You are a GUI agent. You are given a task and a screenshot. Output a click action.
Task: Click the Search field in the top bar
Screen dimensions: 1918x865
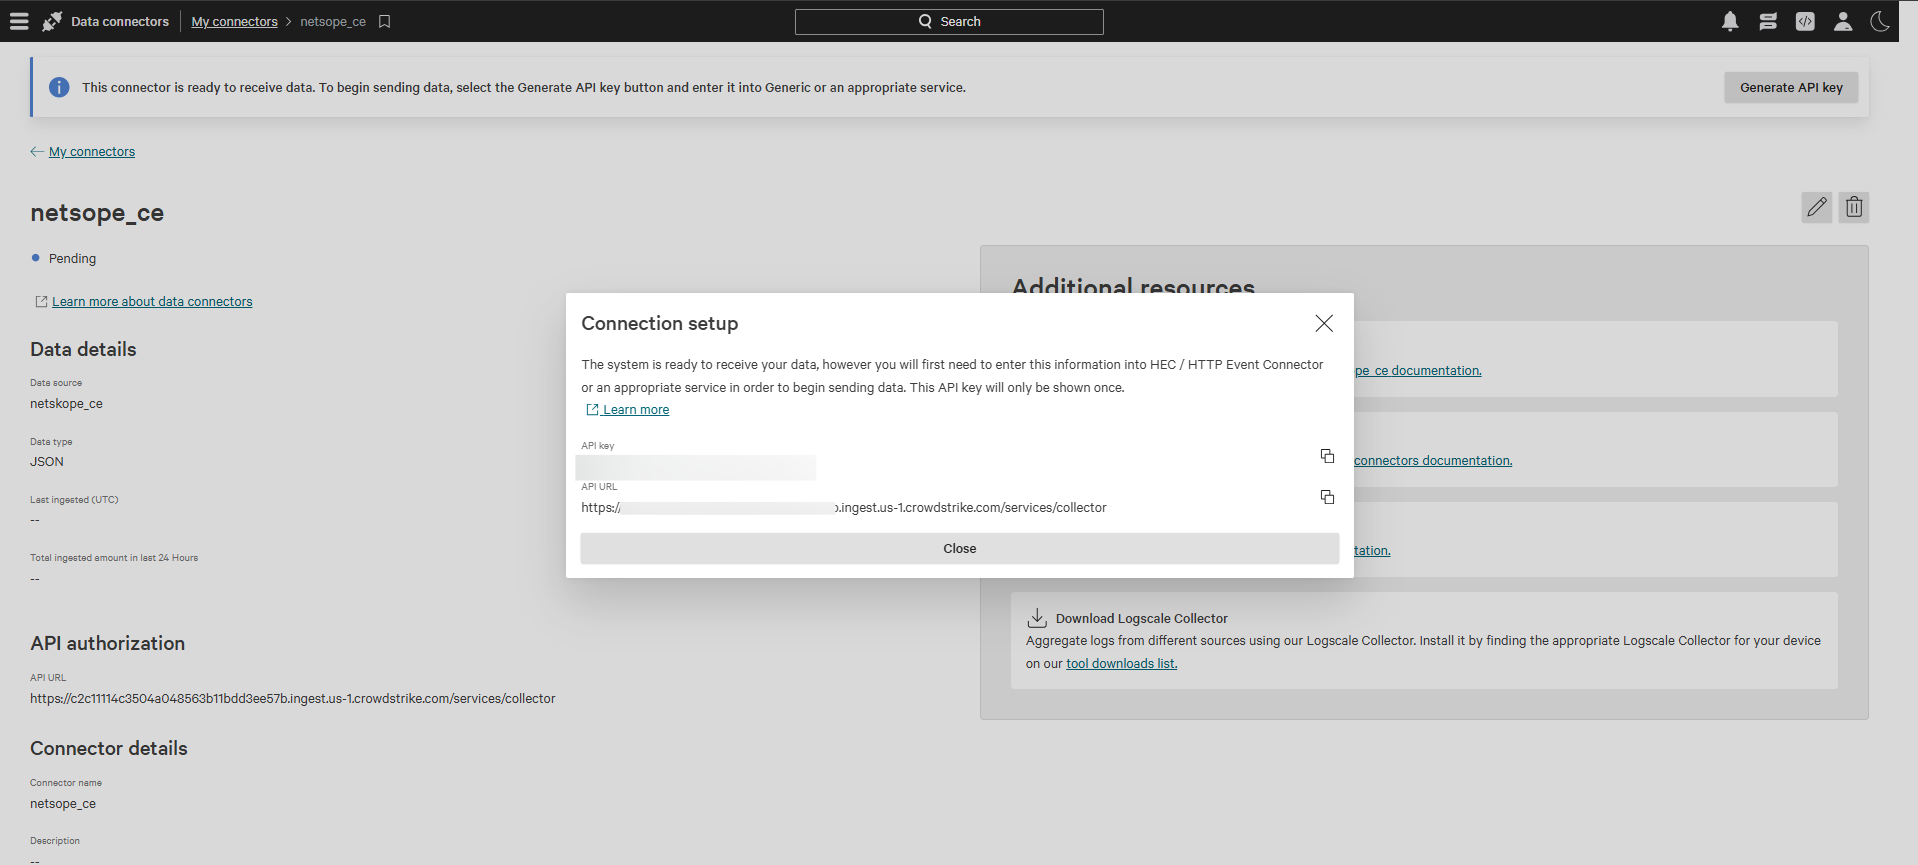coord(949,22)
